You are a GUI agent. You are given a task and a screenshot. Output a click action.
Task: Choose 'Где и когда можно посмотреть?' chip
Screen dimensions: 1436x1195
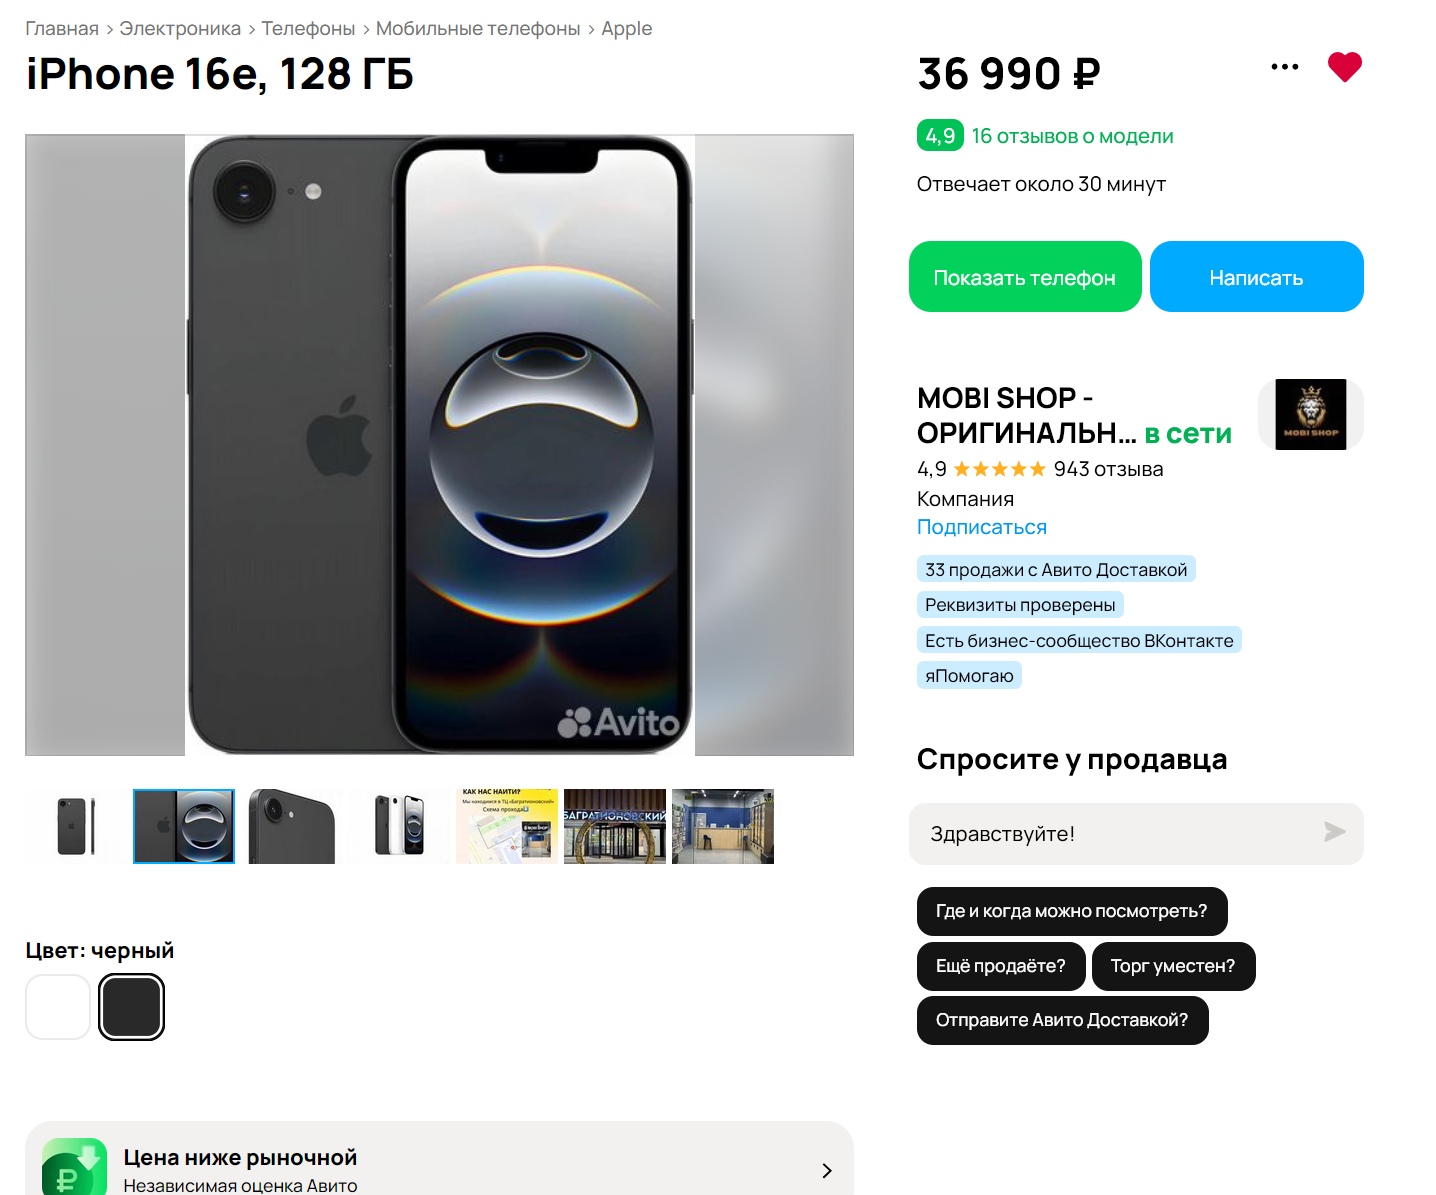1072,911
